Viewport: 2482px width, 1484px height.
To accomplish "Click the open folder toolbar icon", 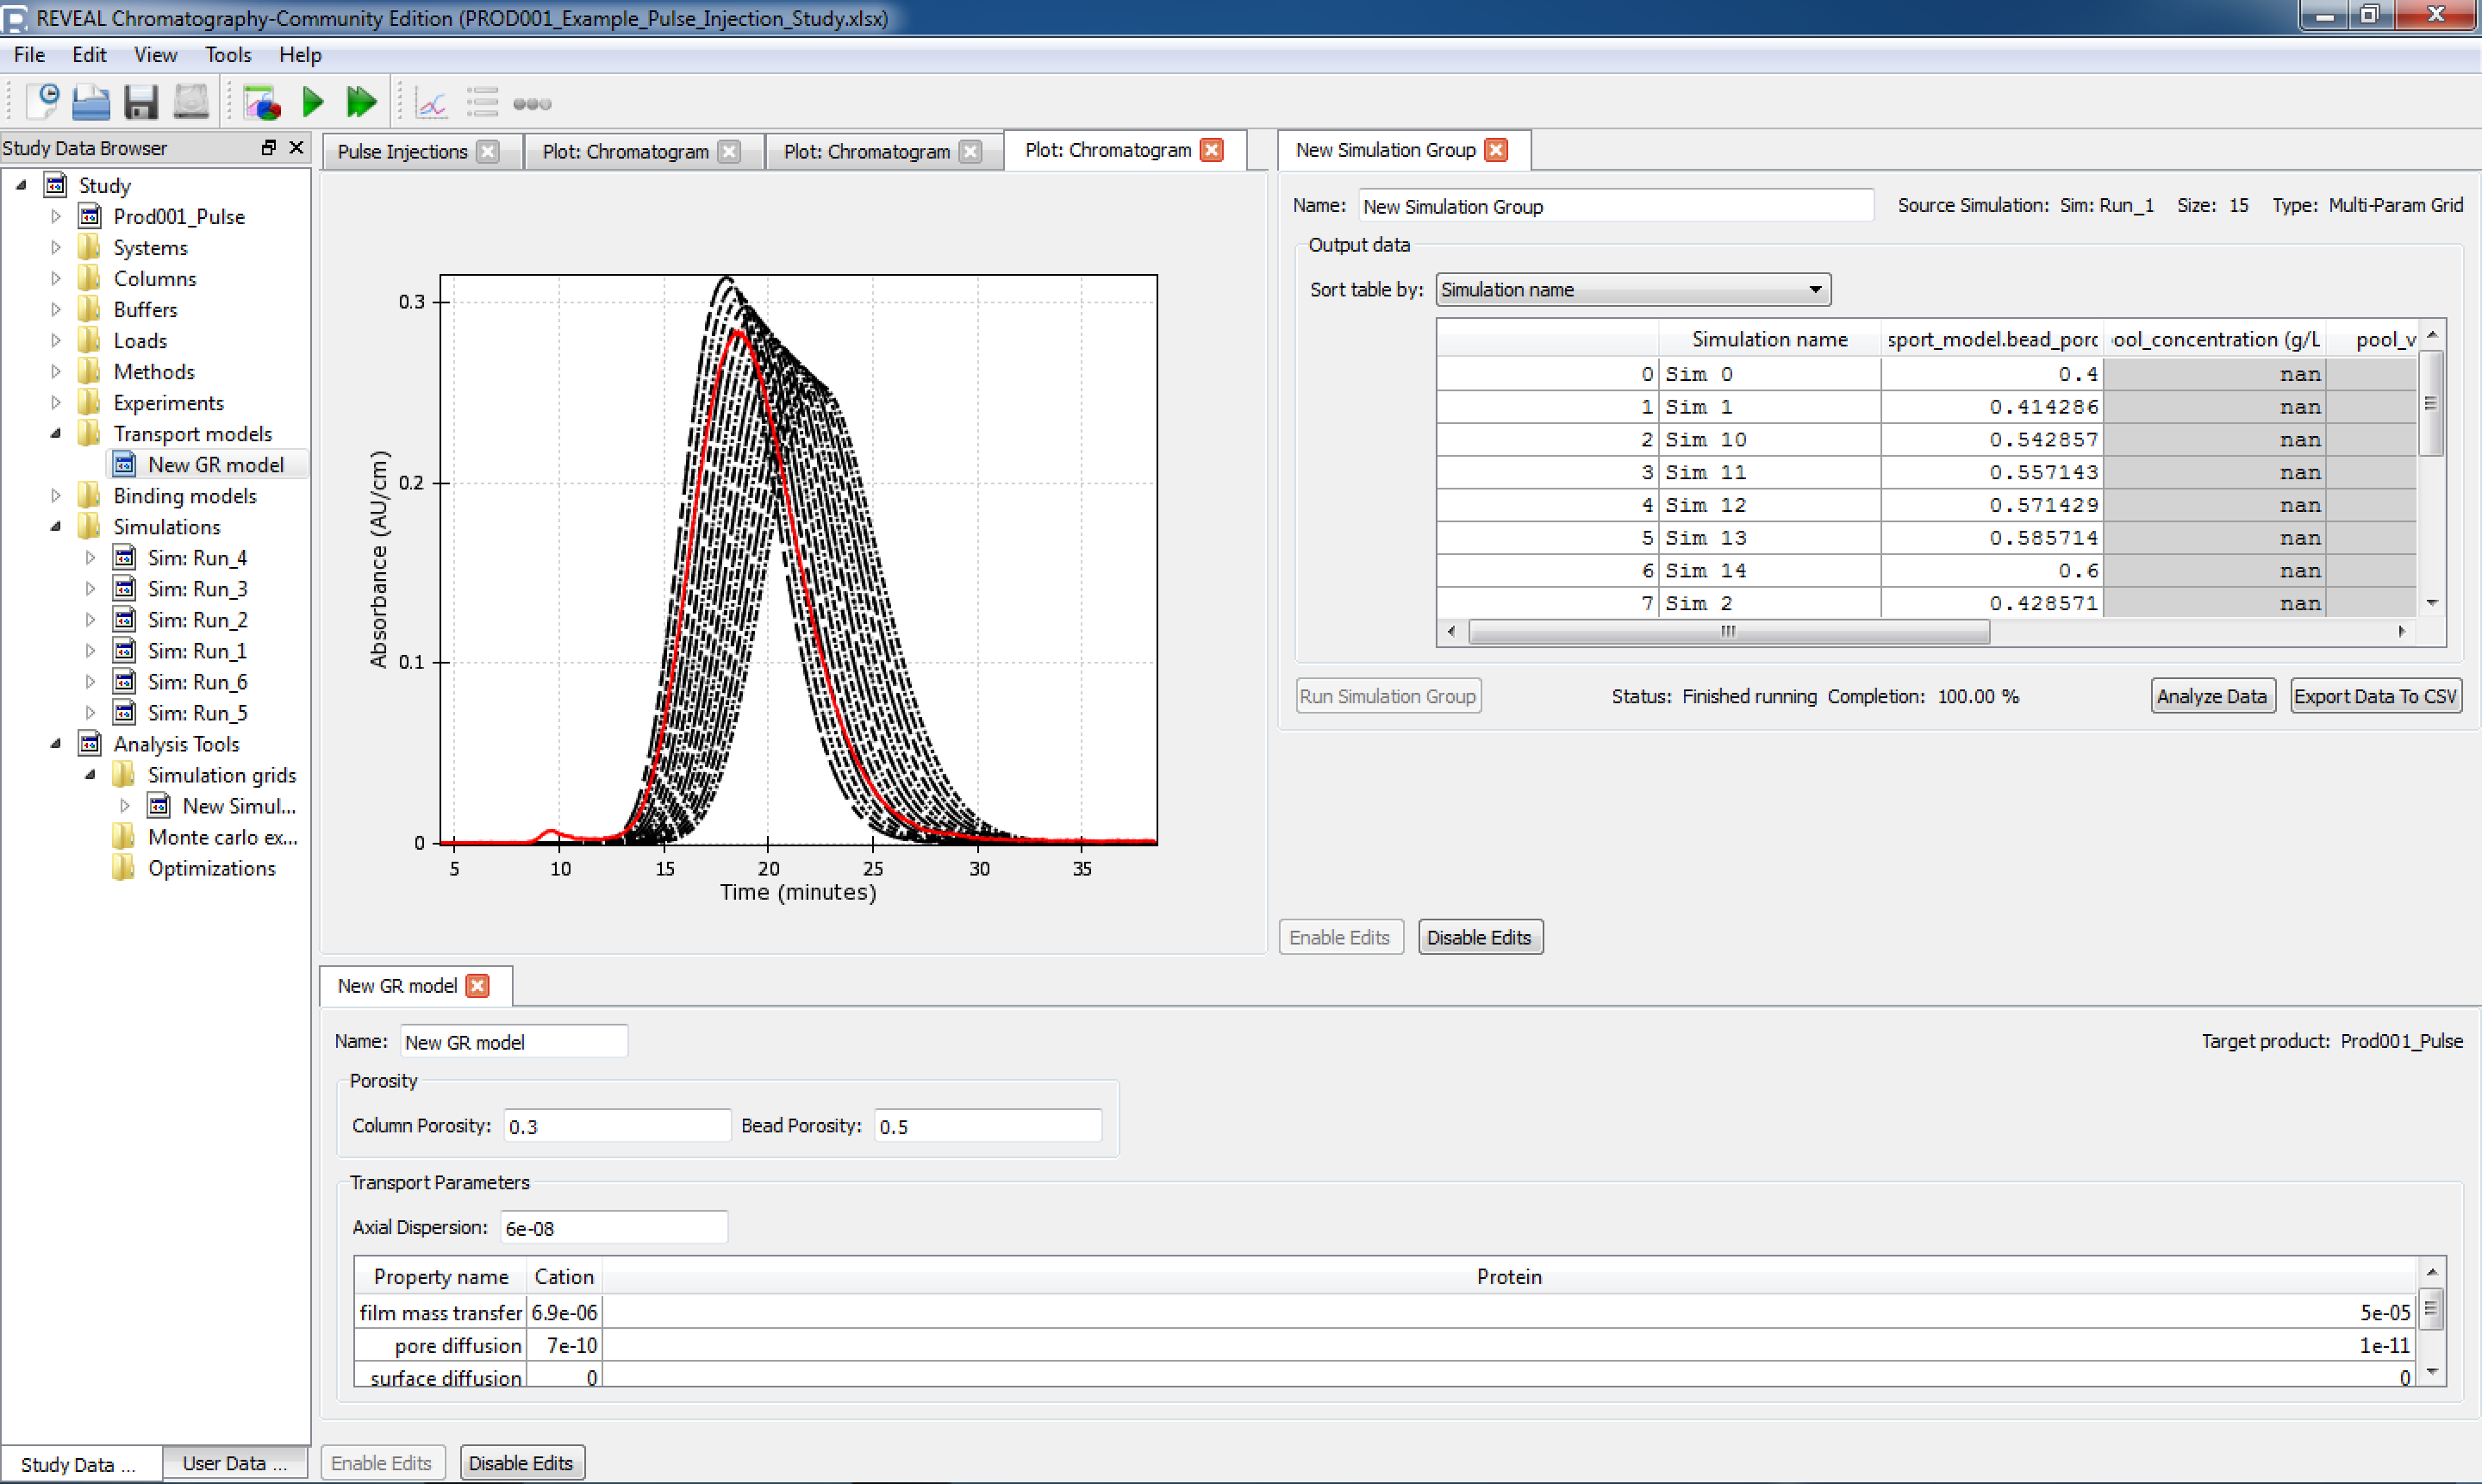I will coord(91,102).
